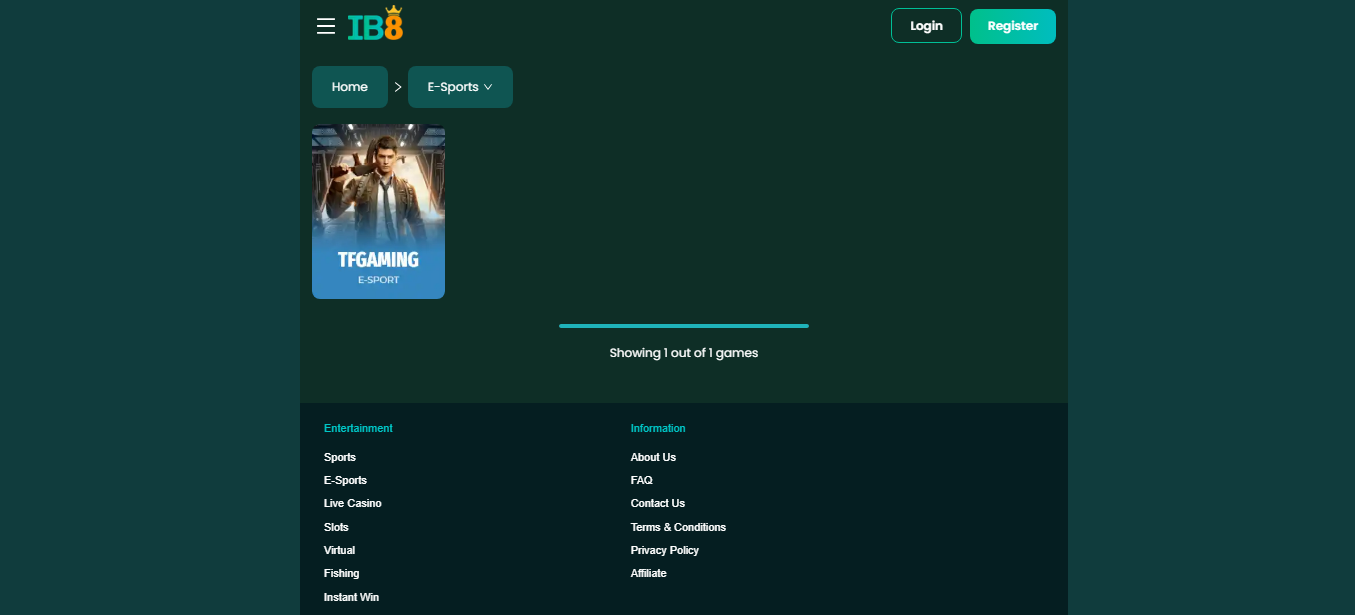The height and width of the screenshot is (615, 1355).
Task: View the FAQ page
Action: [x=641, y=480]
